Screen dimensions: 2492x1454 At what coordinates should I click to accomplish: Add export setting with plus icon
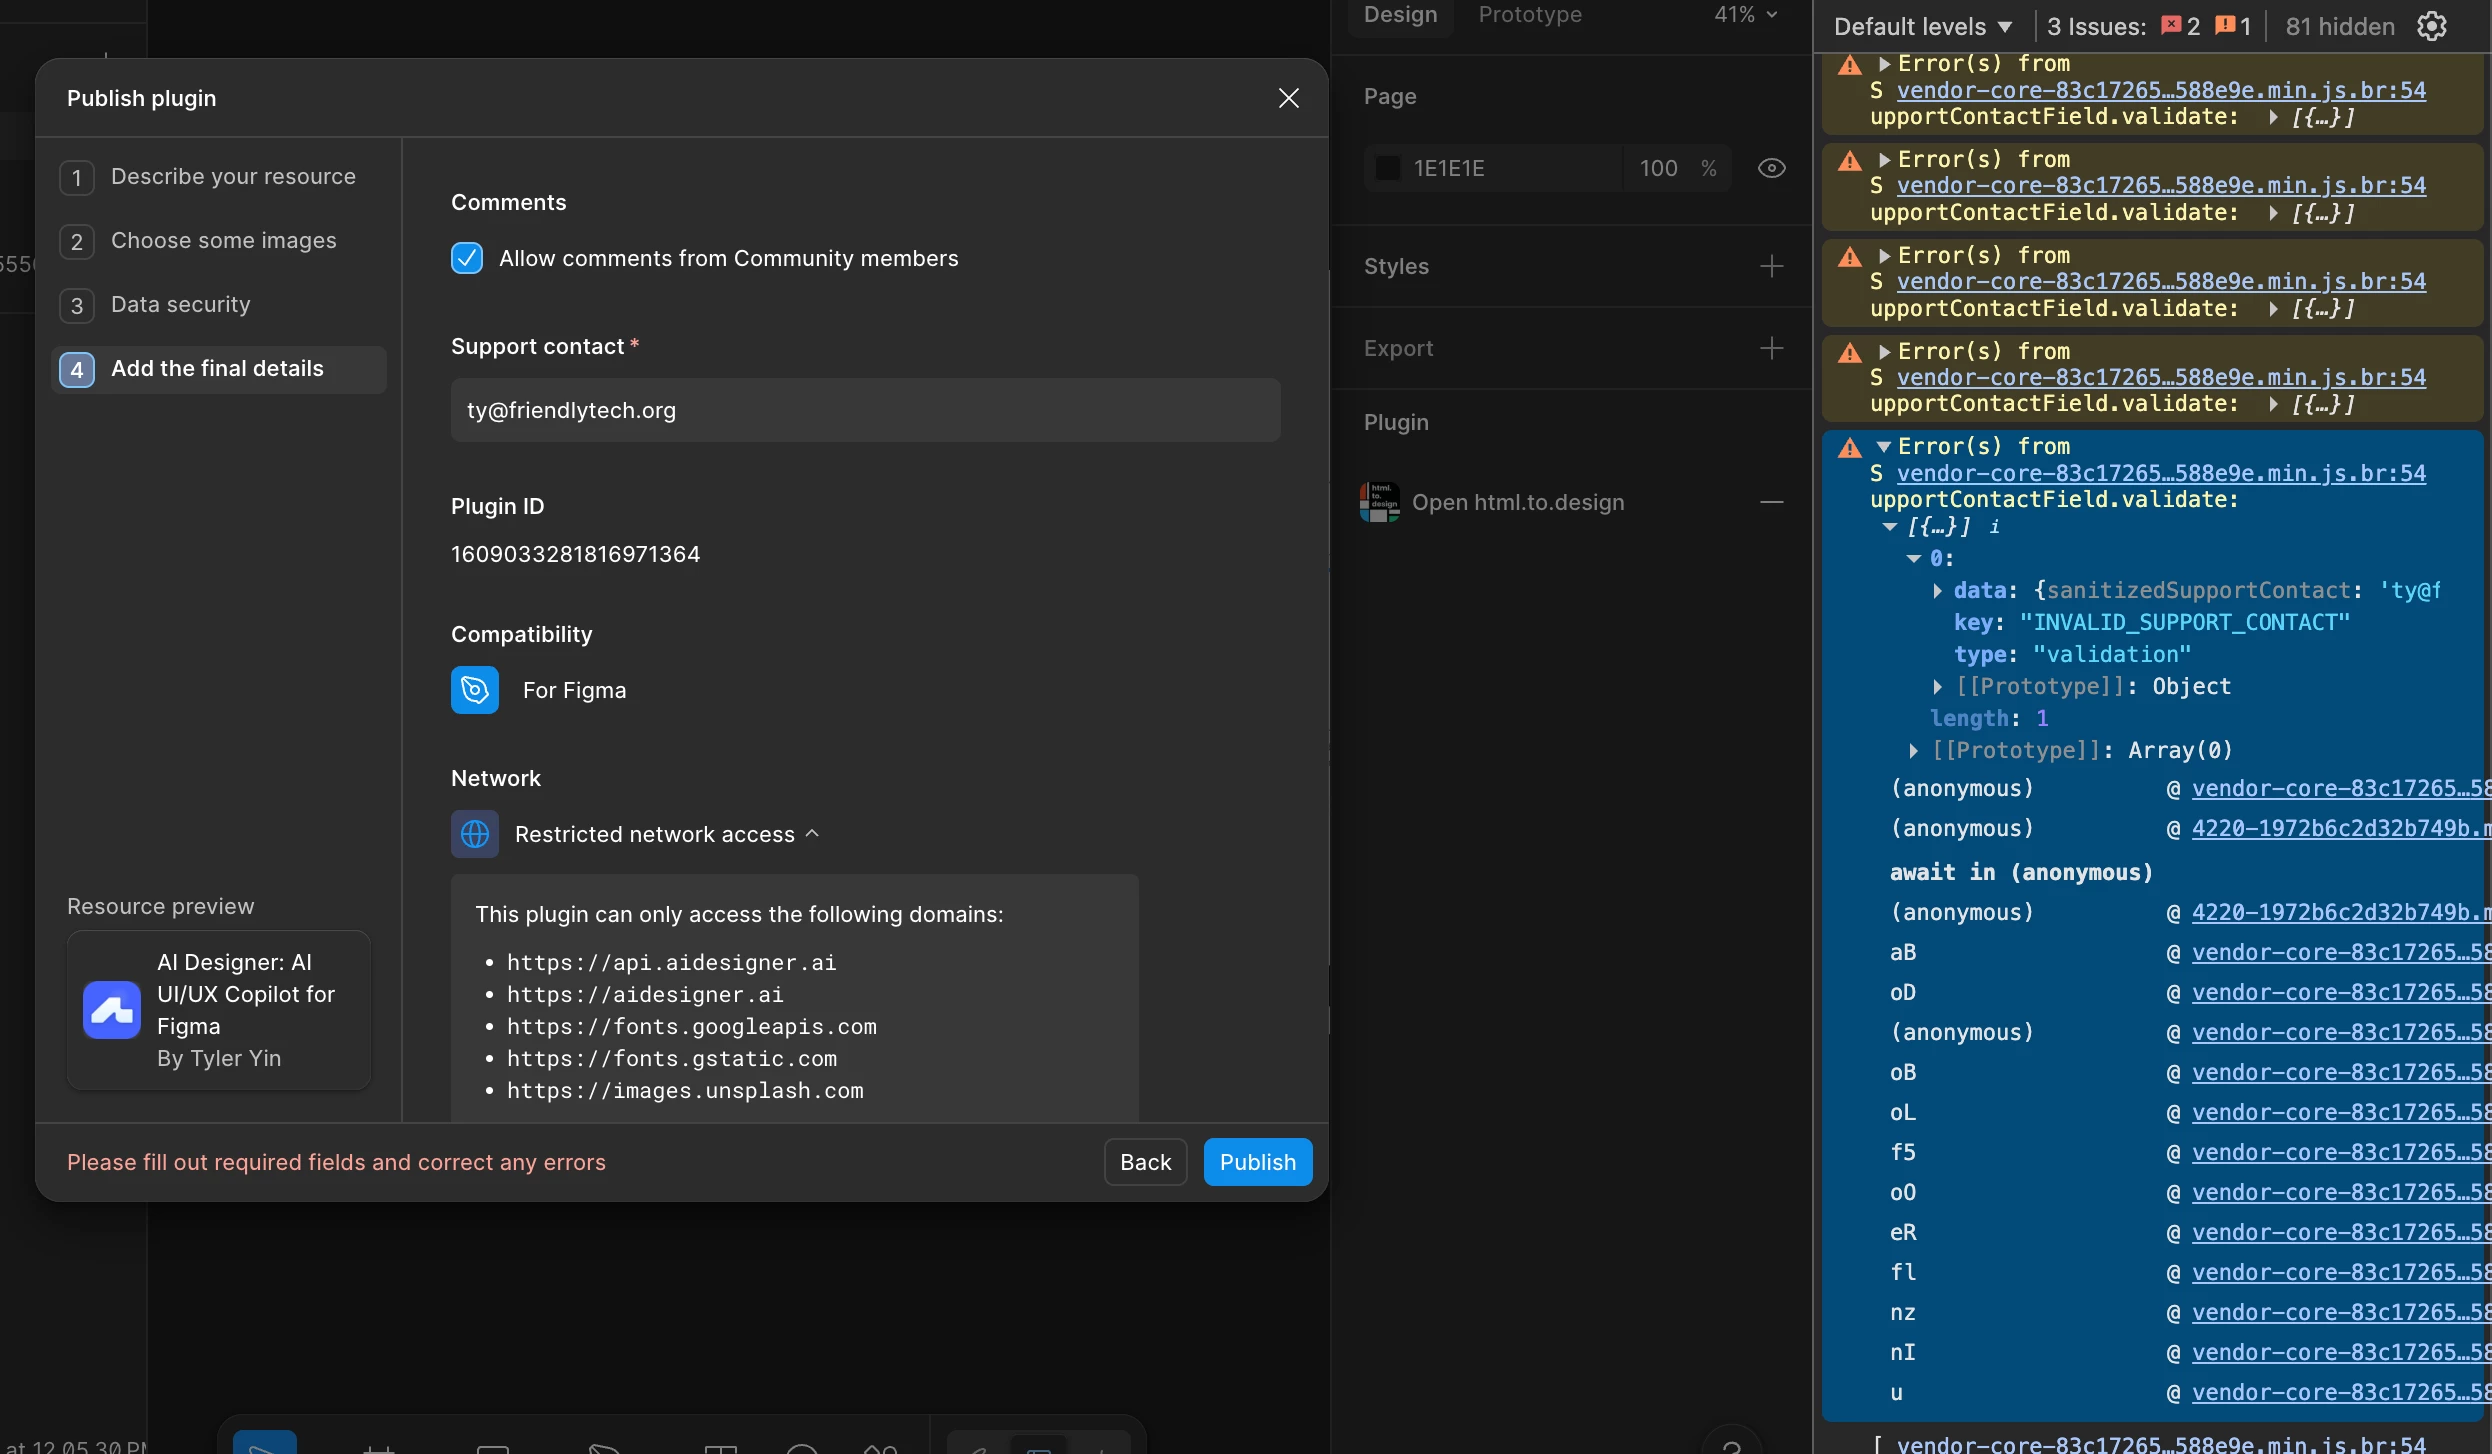[x=1771, y=348]
